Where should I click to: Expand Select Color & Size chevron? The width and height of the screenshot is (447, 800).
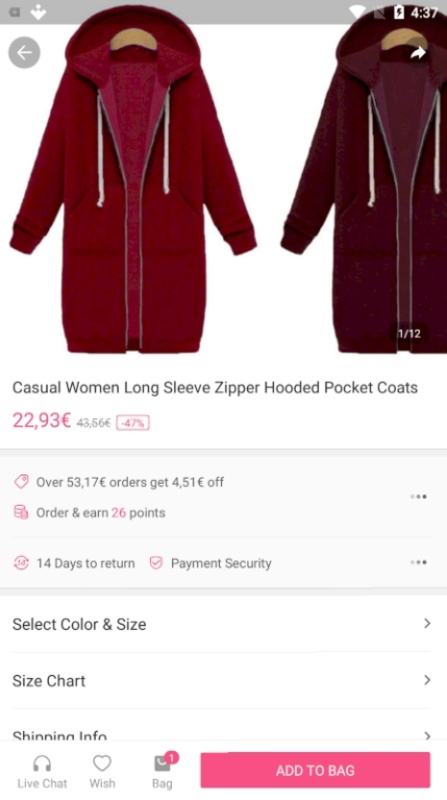[x=427, y=623]
